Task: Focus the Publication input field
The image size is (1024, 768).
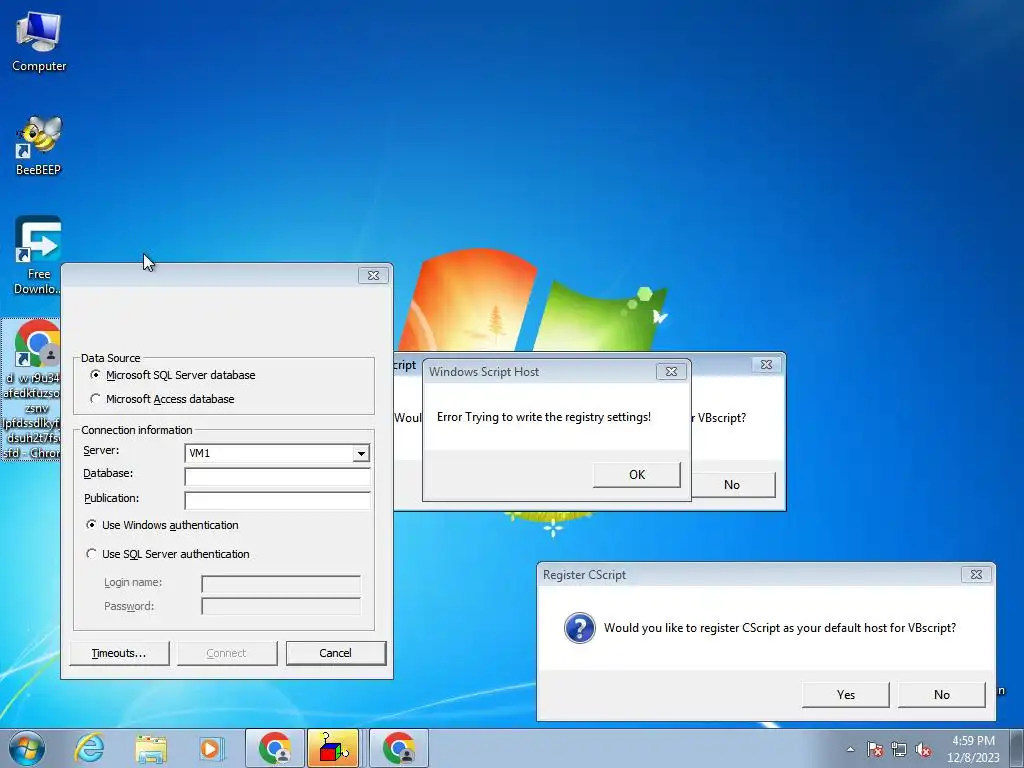Action: click(278, 501)
